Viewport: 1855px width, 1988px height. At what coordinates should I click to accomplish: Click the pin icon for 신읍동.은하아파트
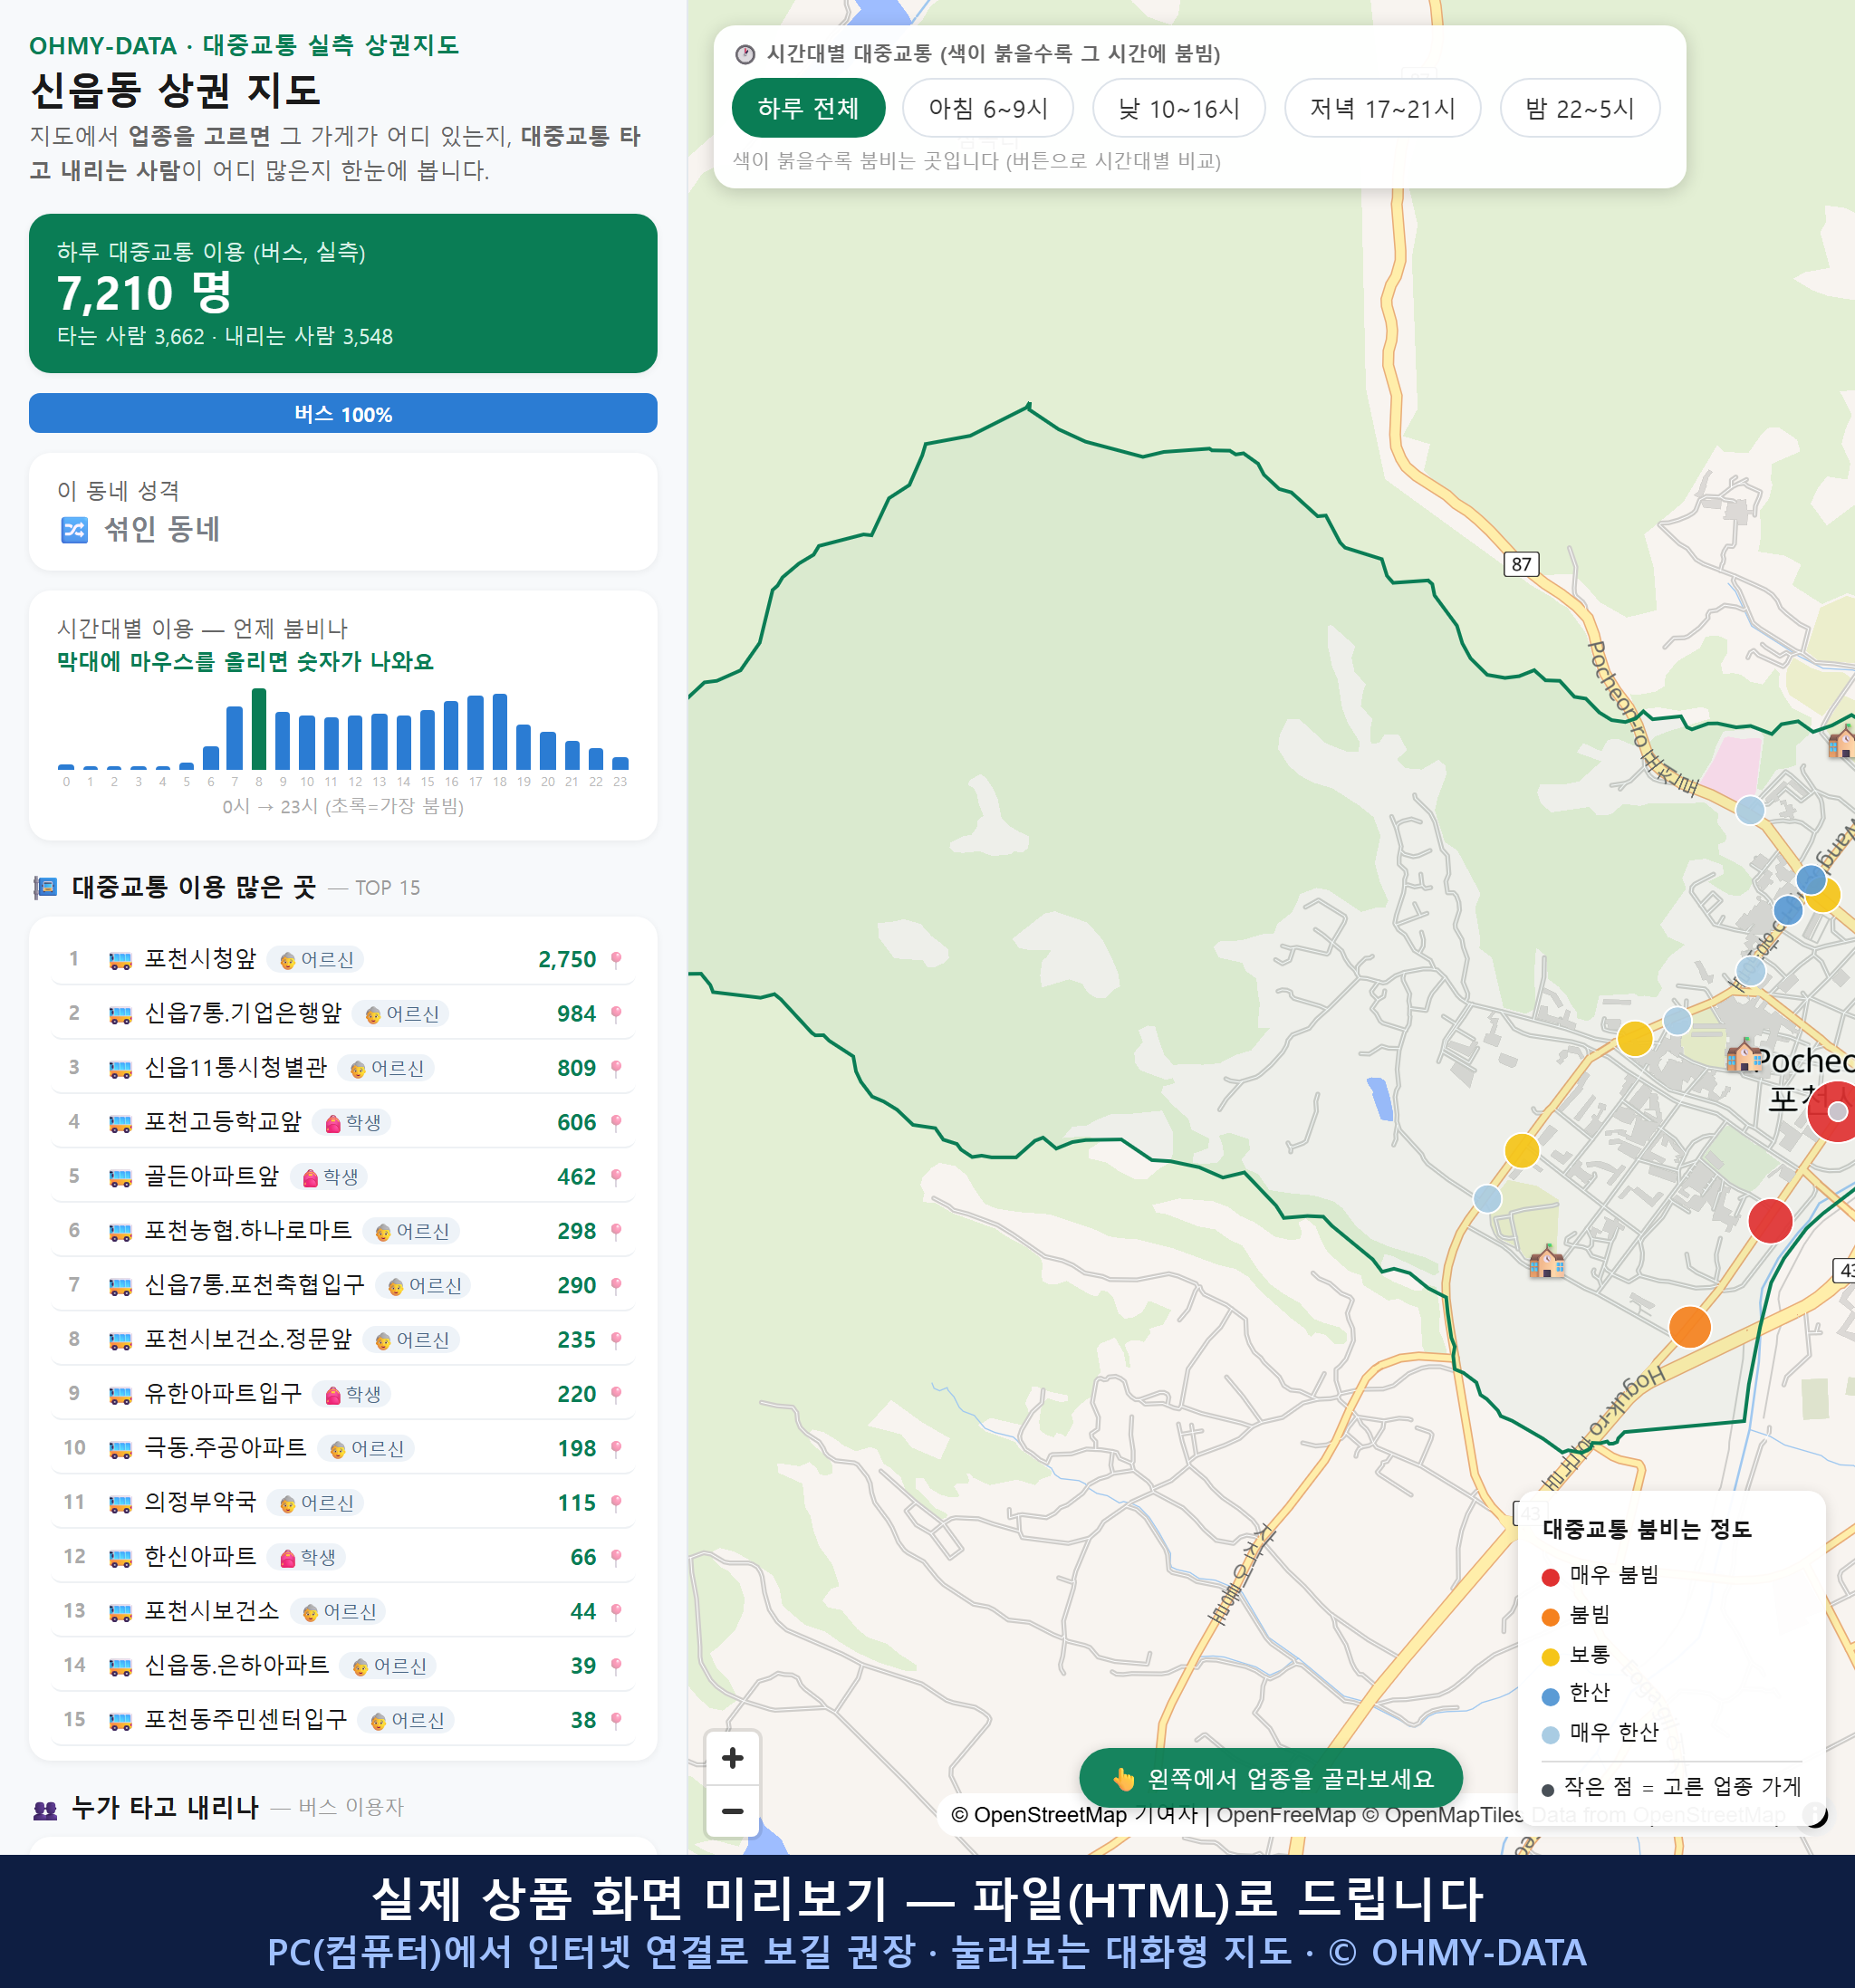pyautogui.click(x=616, y=1666)
